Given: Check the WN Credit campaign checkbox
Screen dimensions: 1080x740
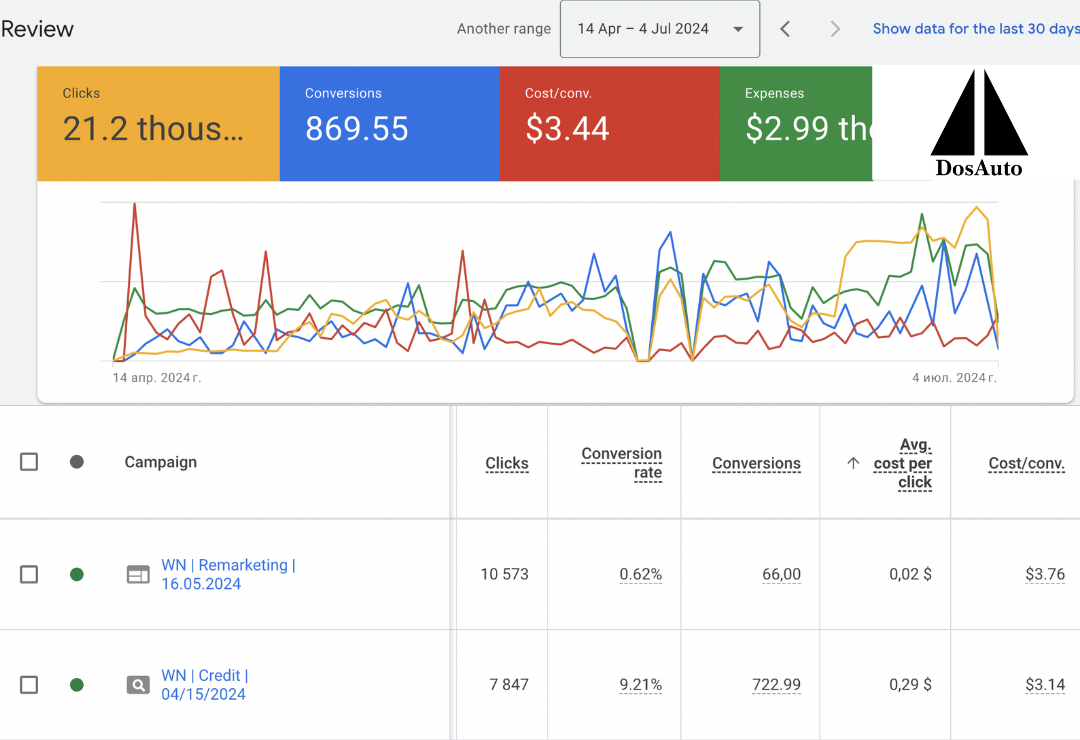Looking at the screenshot, I should click(29, 685).
